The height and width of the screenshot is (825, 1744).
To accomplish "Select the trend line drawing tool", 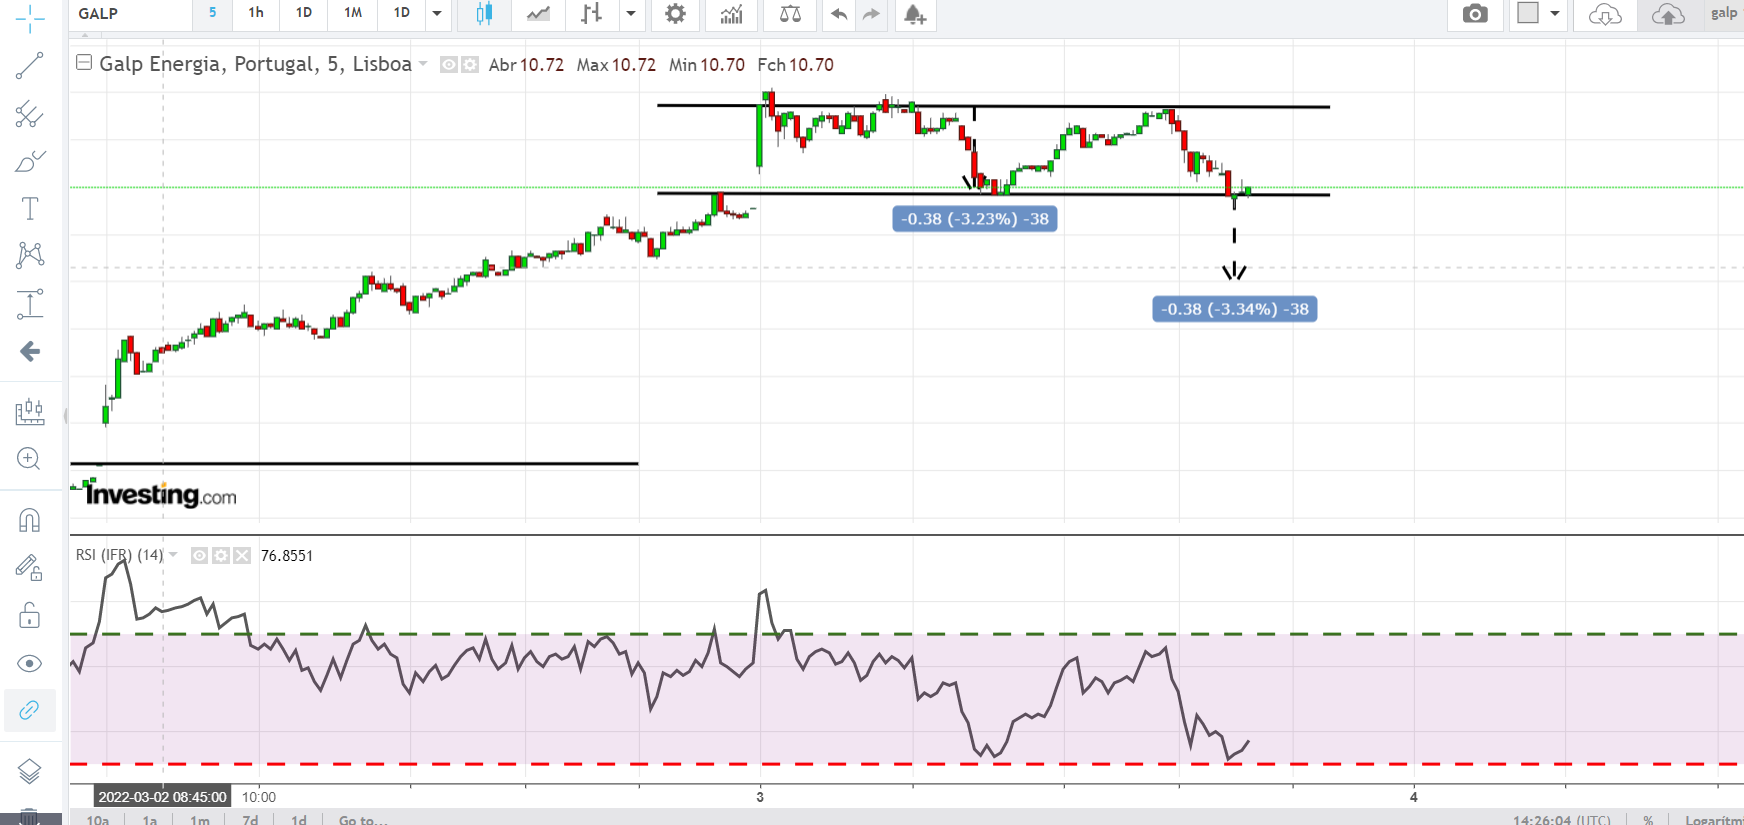I will [29, 66].
